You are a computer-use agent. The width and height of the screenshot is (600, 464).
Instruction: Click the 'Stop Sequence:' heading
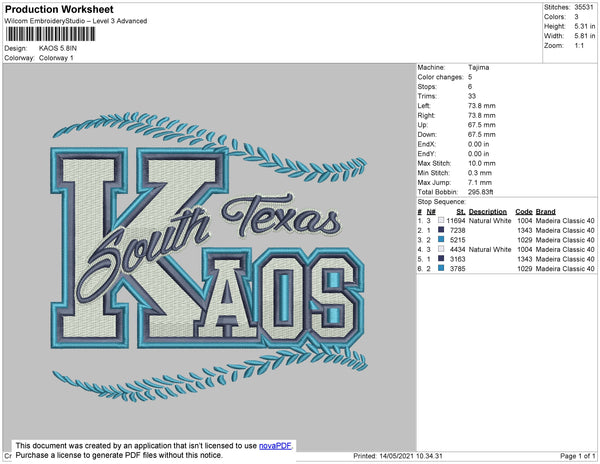[x=442, y=202]
